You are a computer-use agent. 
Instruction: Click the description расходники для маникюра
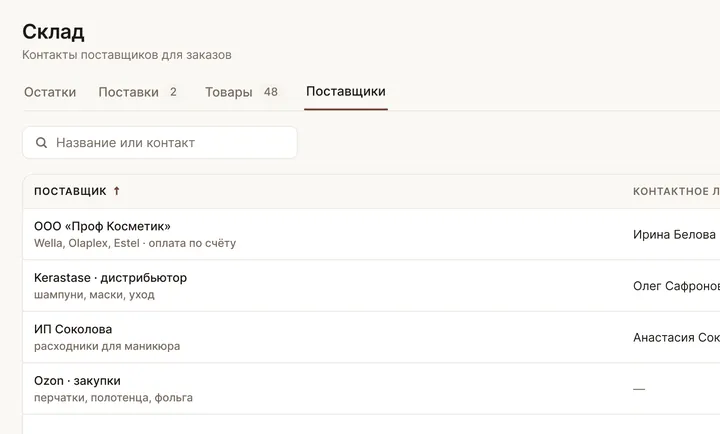click(x=107, y=346)
